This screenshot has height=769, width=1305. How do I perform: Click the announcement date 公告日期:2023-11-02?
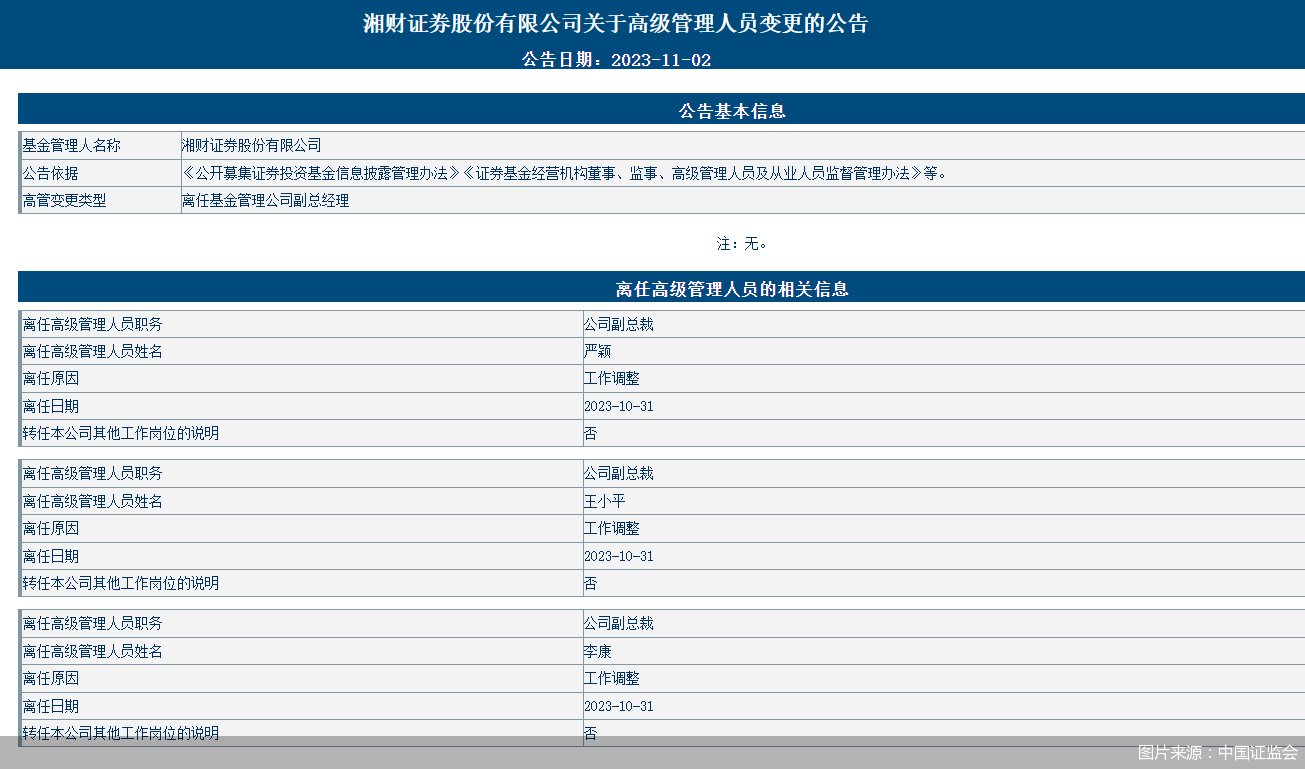point(617,60)
